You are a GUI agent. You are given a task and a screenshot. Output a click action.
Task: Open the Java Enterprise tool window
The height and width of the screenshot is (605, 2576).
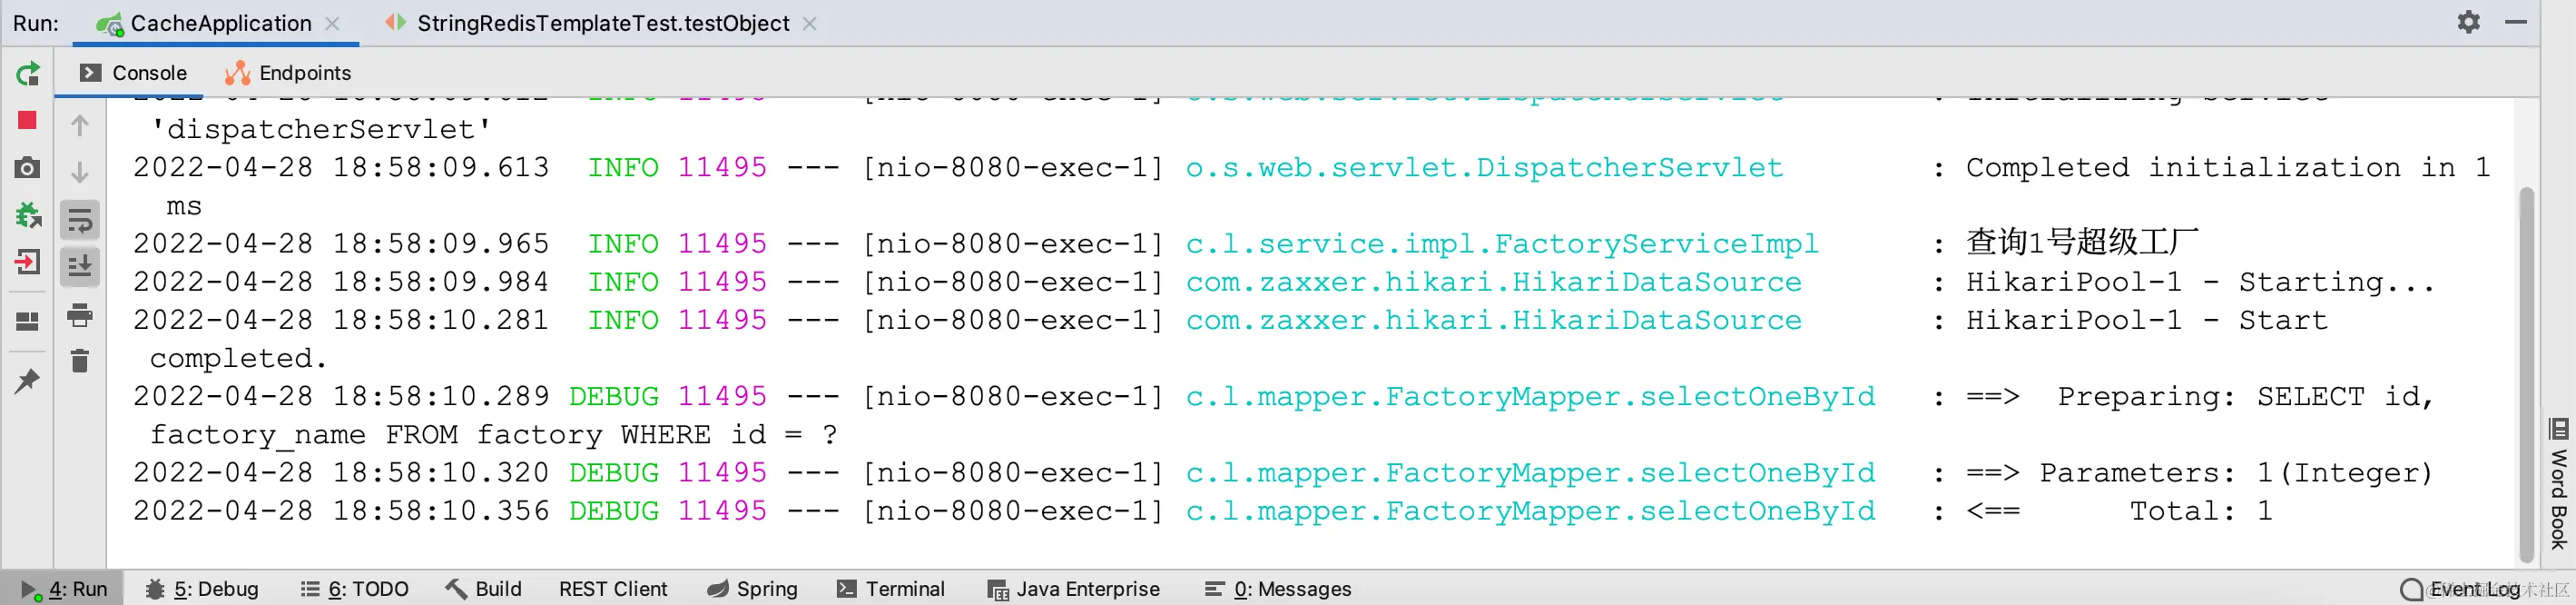pyautogui.click(x=1074, y=589)
